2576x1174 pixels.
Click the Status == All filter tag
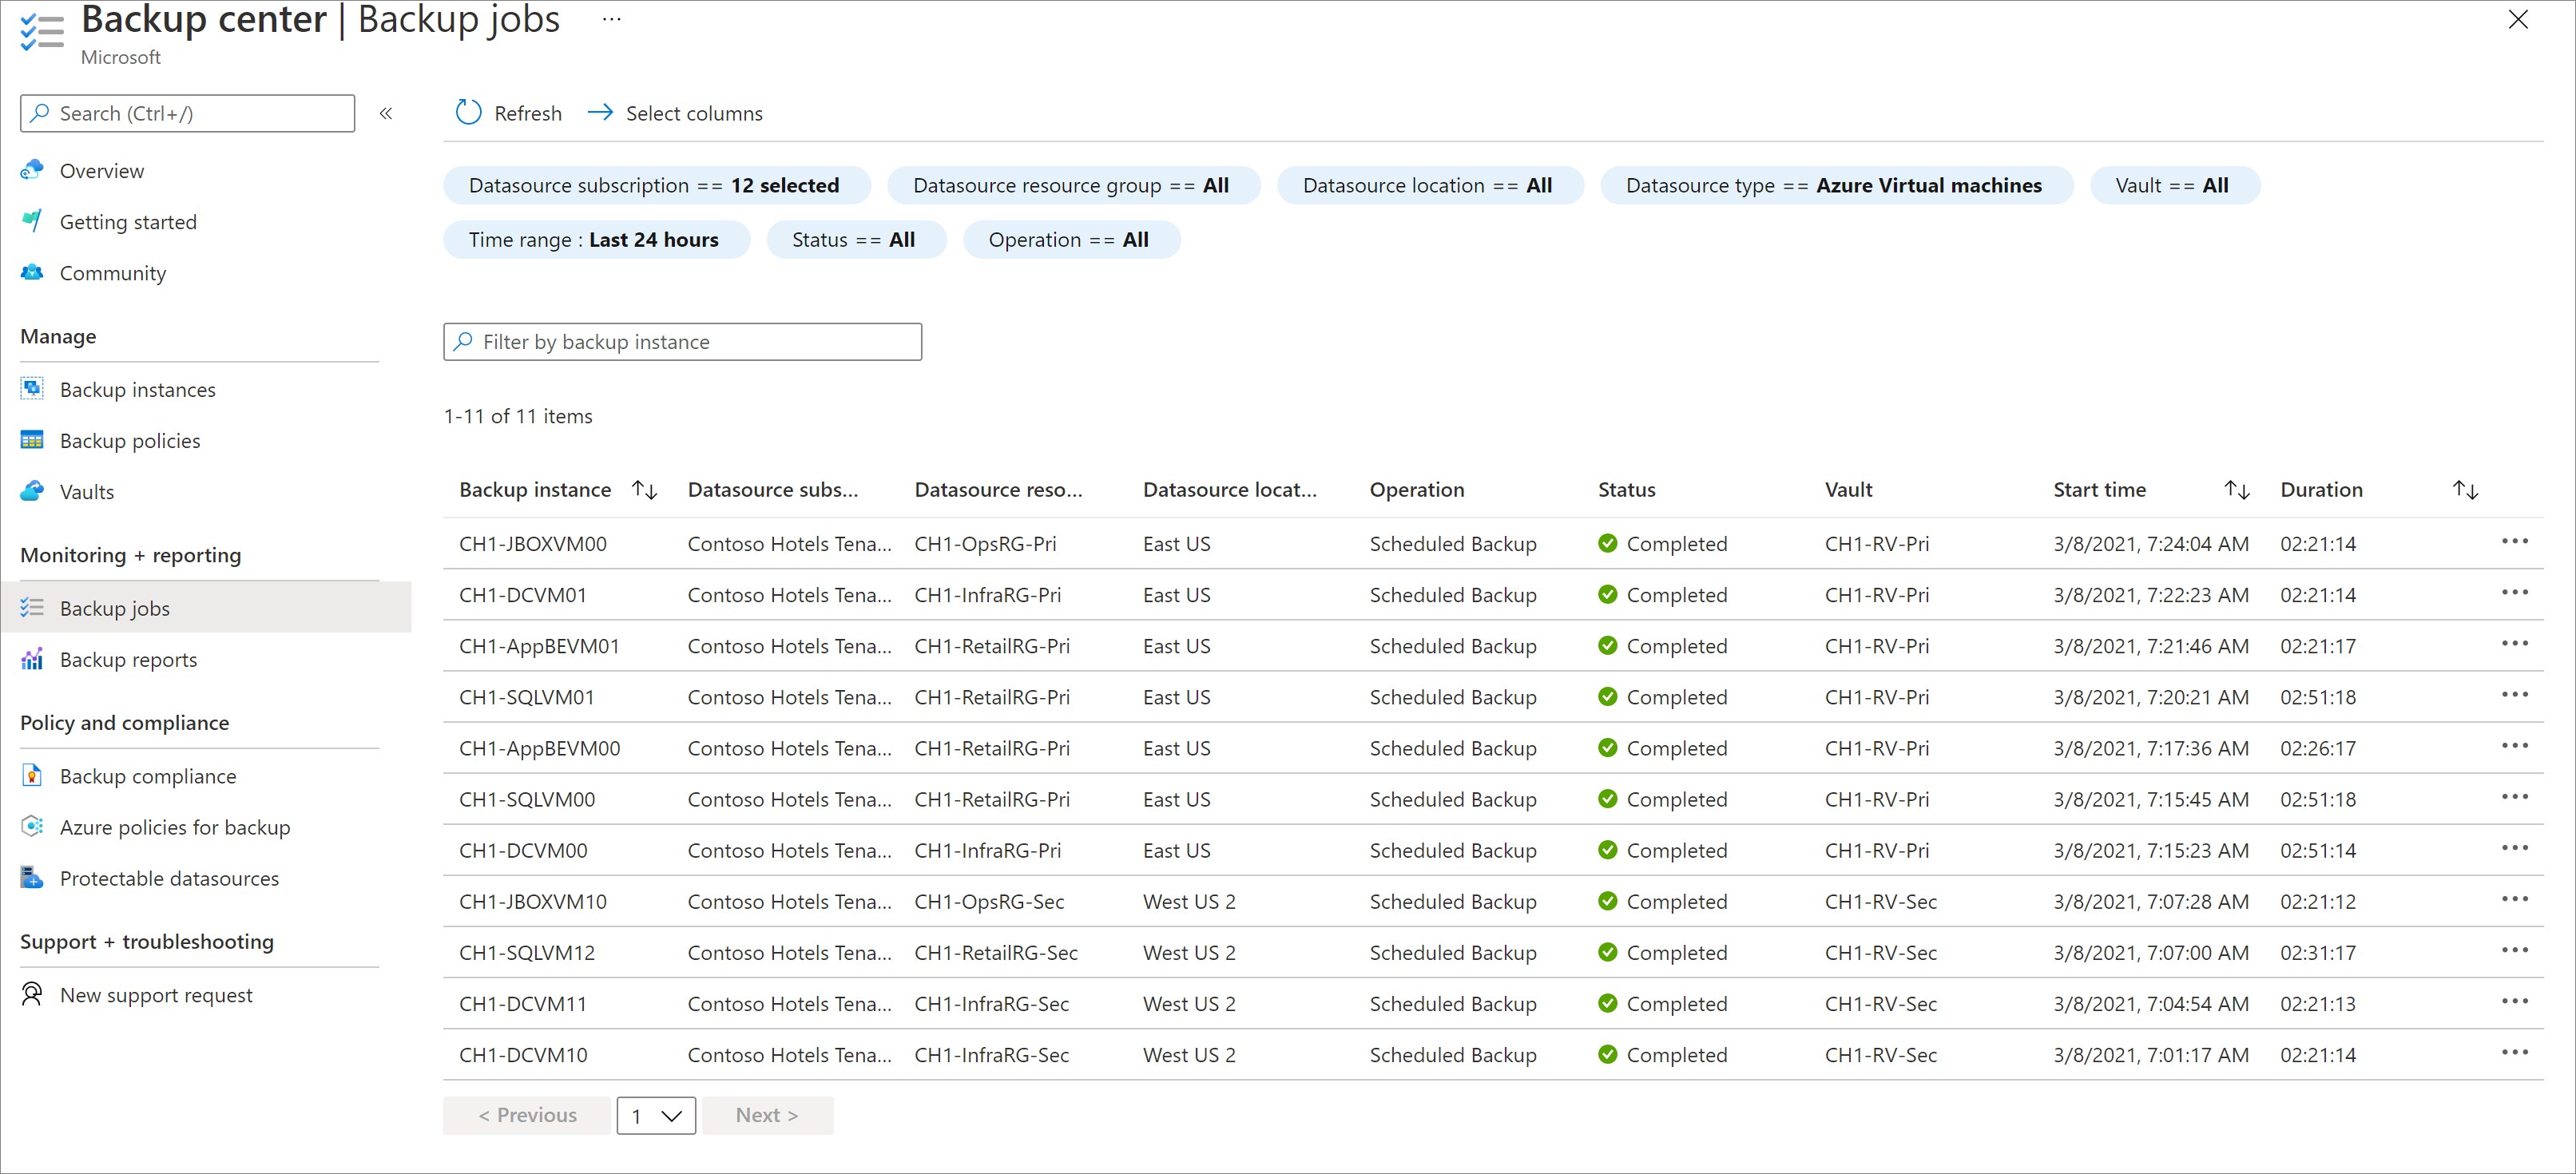click(x=856, y=241)
